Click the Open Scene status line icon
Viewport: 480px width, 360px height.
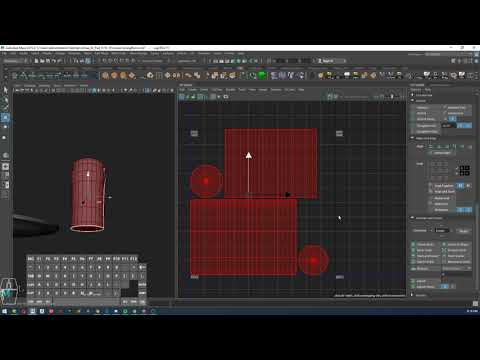(x=42, y=61)
